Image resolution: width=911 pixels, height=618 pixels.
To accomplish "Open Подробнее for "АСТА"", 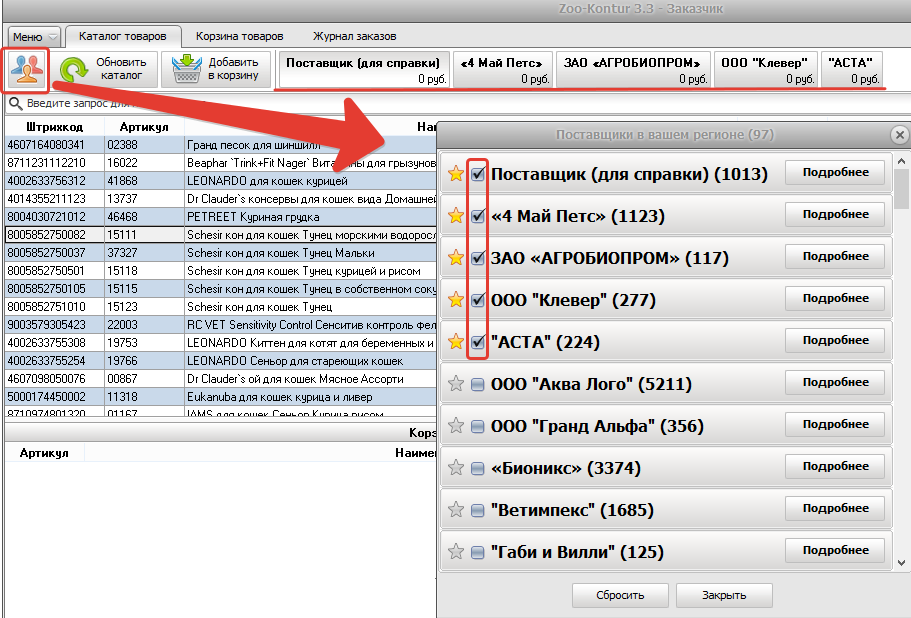I will [835, 340].
